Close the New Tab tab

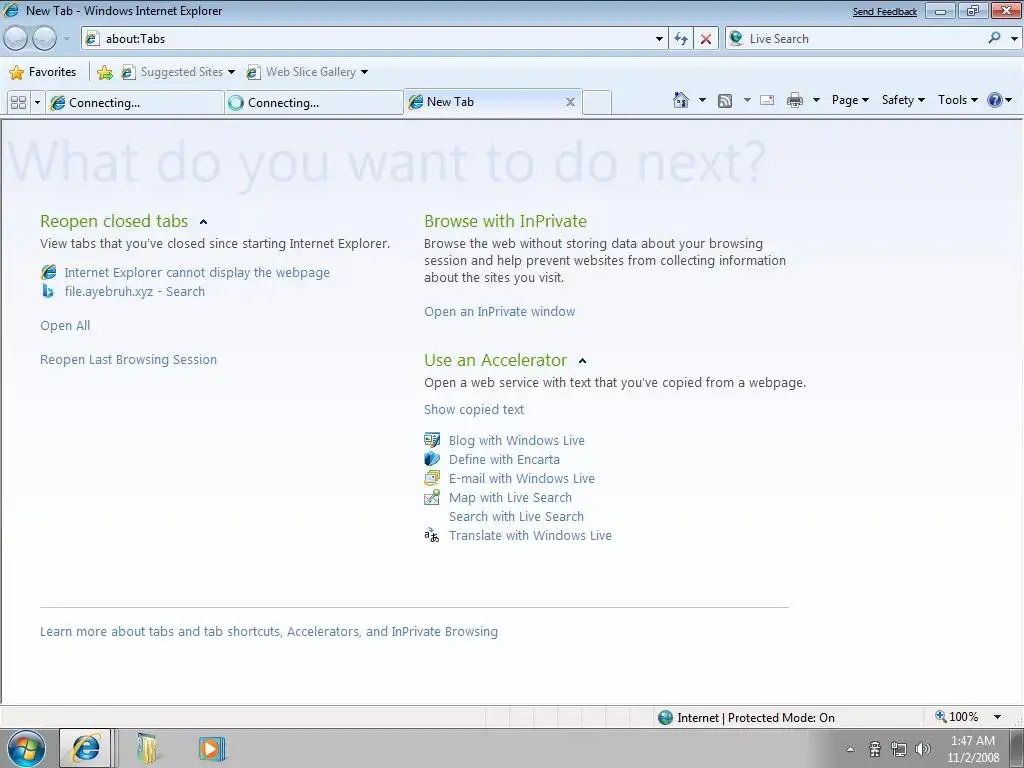tap(570, 102)
